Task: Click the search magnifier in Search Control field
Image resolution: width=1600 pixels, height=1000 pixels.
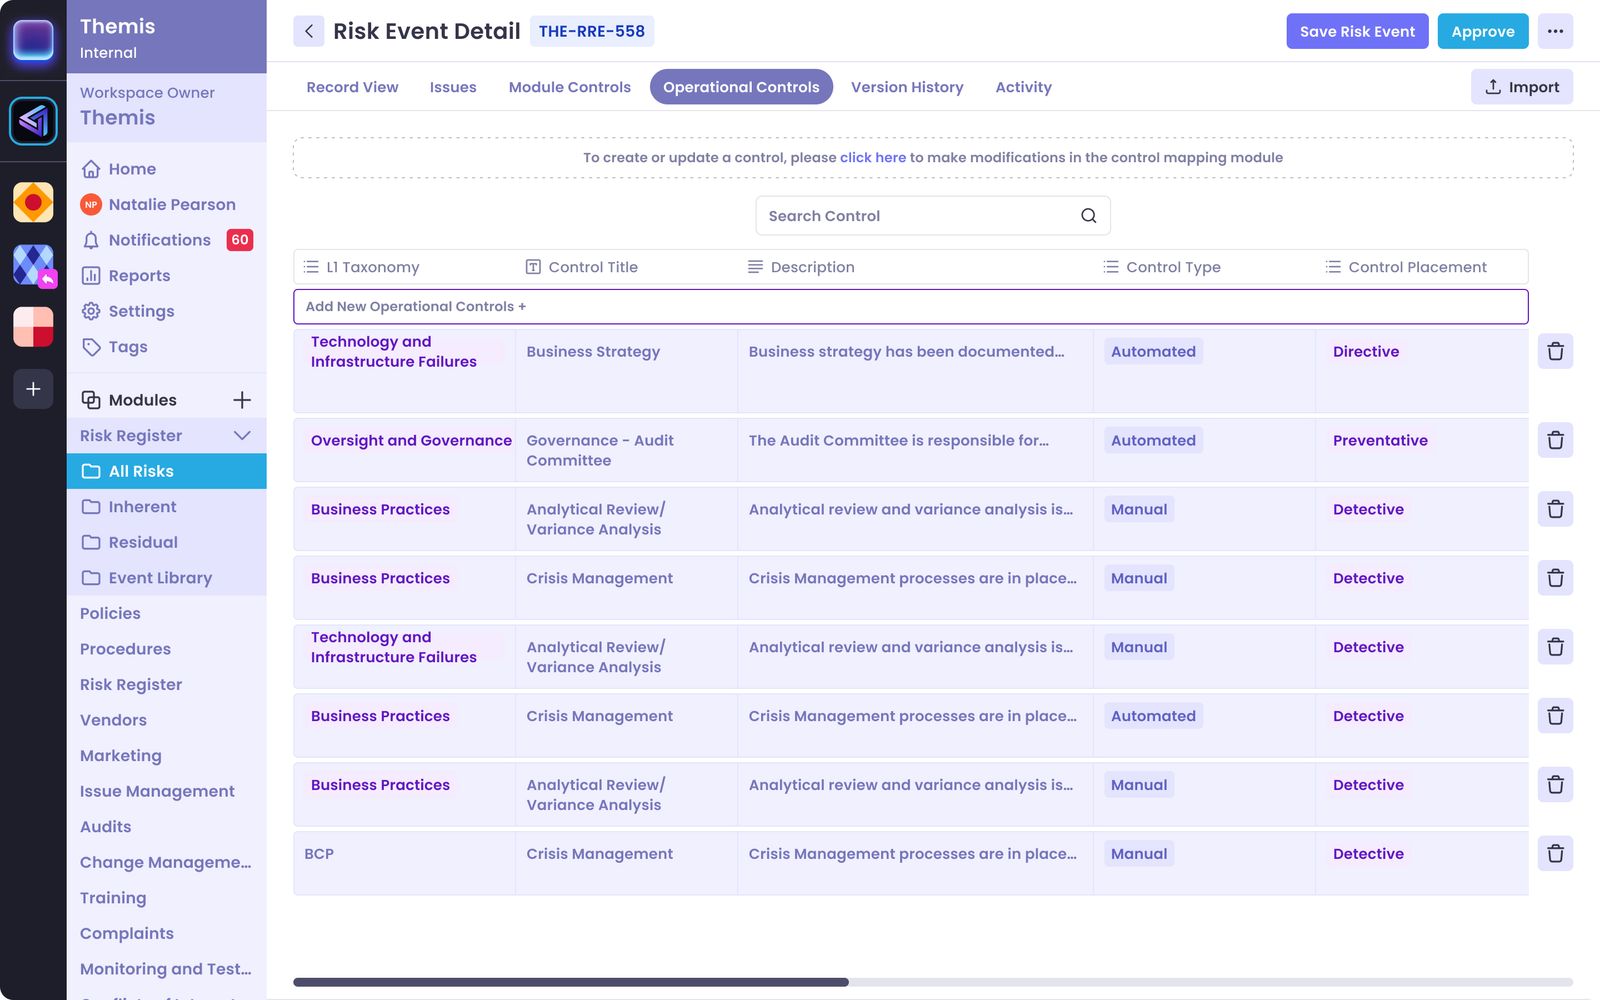Action: point(1087,215)
